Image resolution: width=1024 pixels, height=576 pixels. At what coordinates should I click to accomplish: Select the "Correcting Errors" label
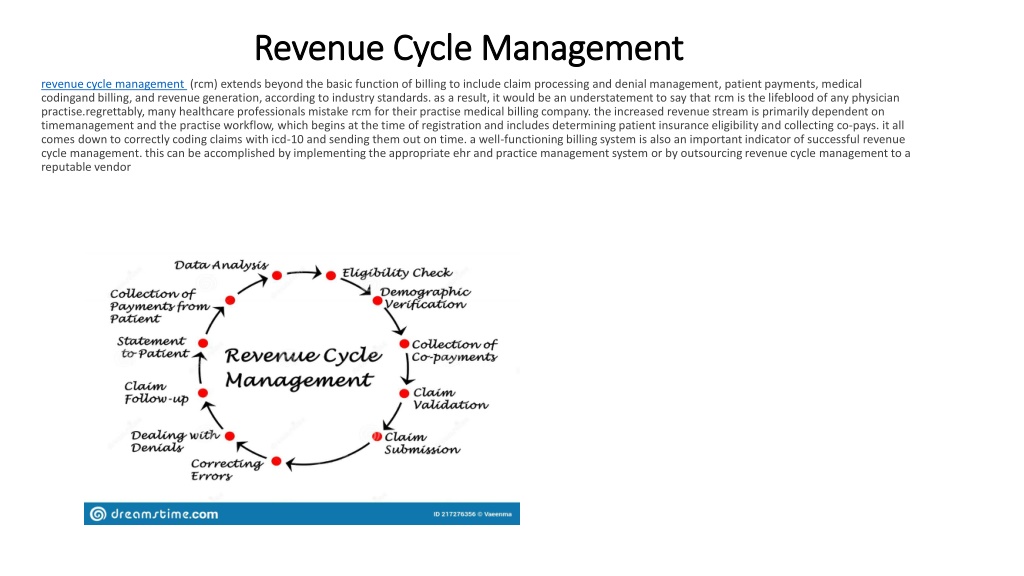click(x=227, y=470)
